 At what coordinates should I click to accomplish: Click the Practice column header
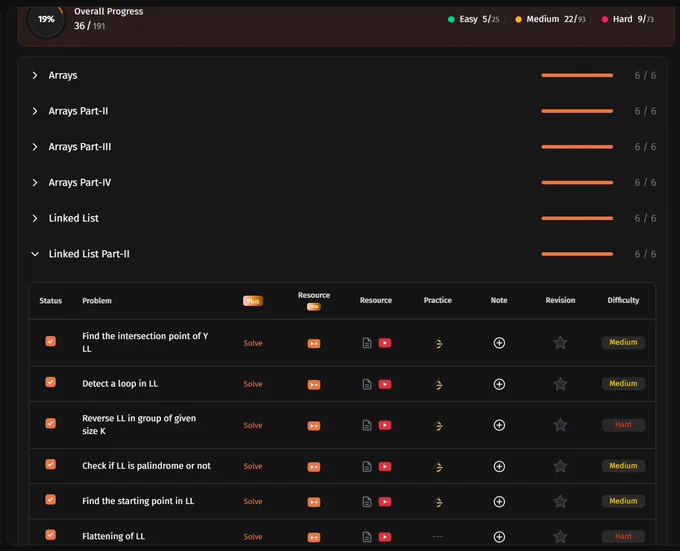438,300
